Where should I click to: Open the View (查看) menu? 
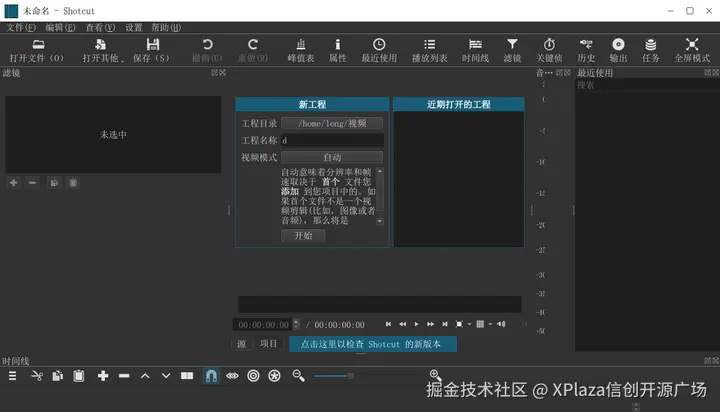[100, 28]
